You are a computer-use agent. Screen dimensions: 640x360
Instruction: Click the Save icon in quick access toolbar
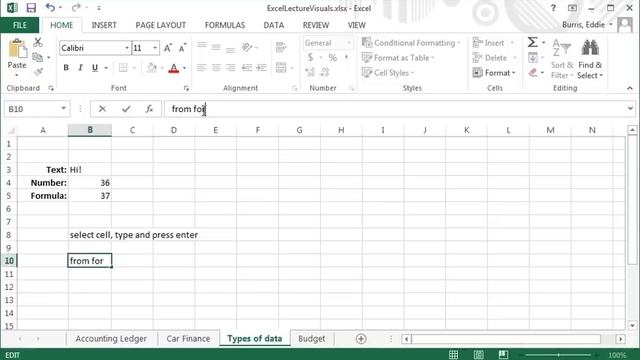click(x=31, y=8)
